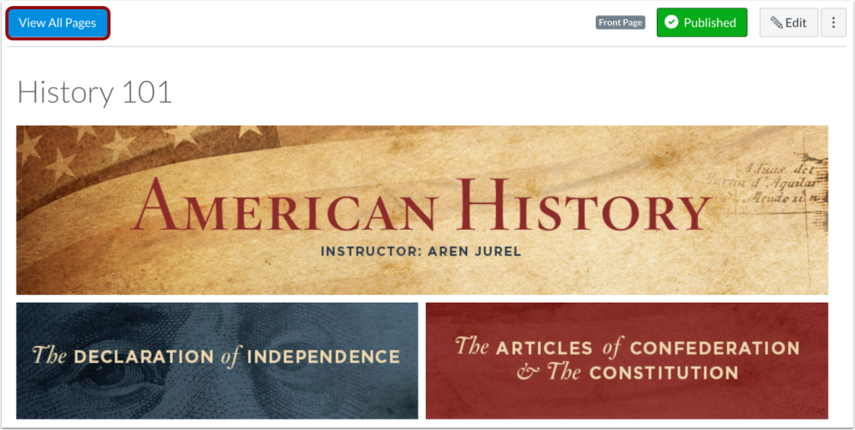Click the Instructor: Aren Jurel caption
Screen dimensions: 855x430
click(x=421, y=252)
